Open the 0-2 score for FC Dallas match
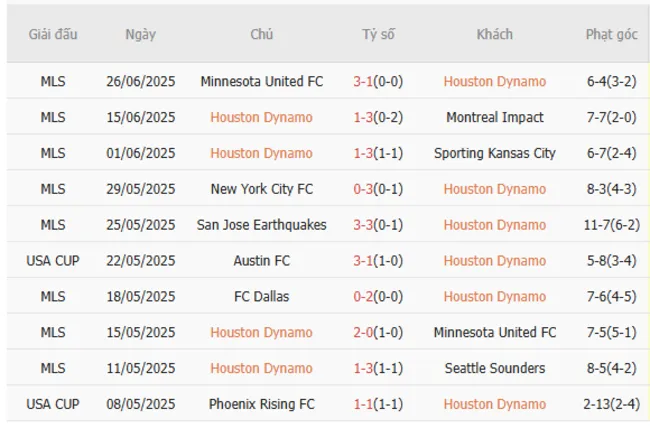This screenshot has height=428, width=650. pos(363,297)
